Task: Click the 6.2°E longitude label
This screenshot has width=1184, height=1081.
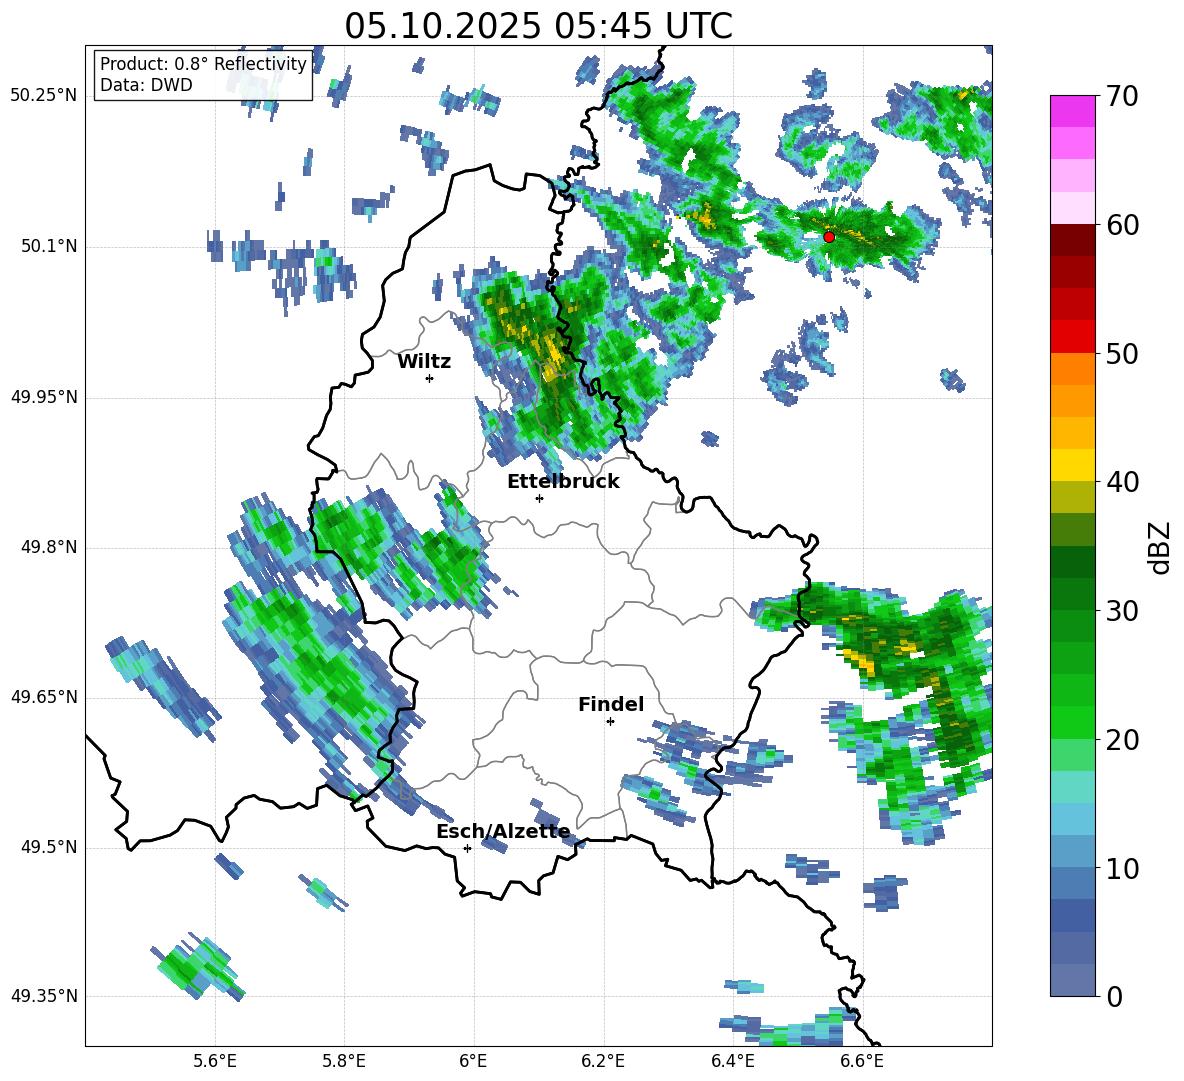Action: point(603,1061)
